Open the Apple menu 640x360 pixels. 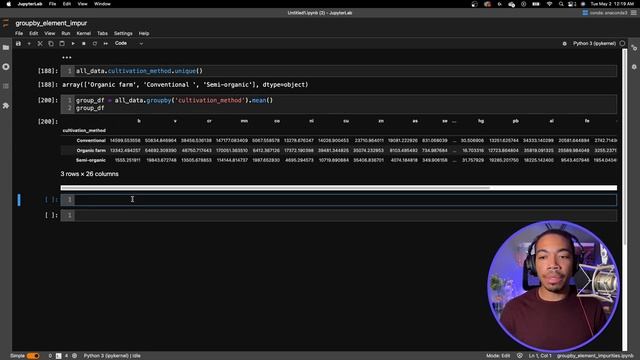coord(9,4)
